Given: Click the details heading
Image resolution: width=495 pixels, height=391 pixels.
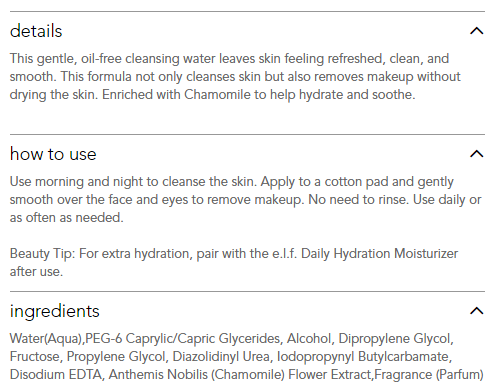Looking at the screenshot, I should click(36, 31).
